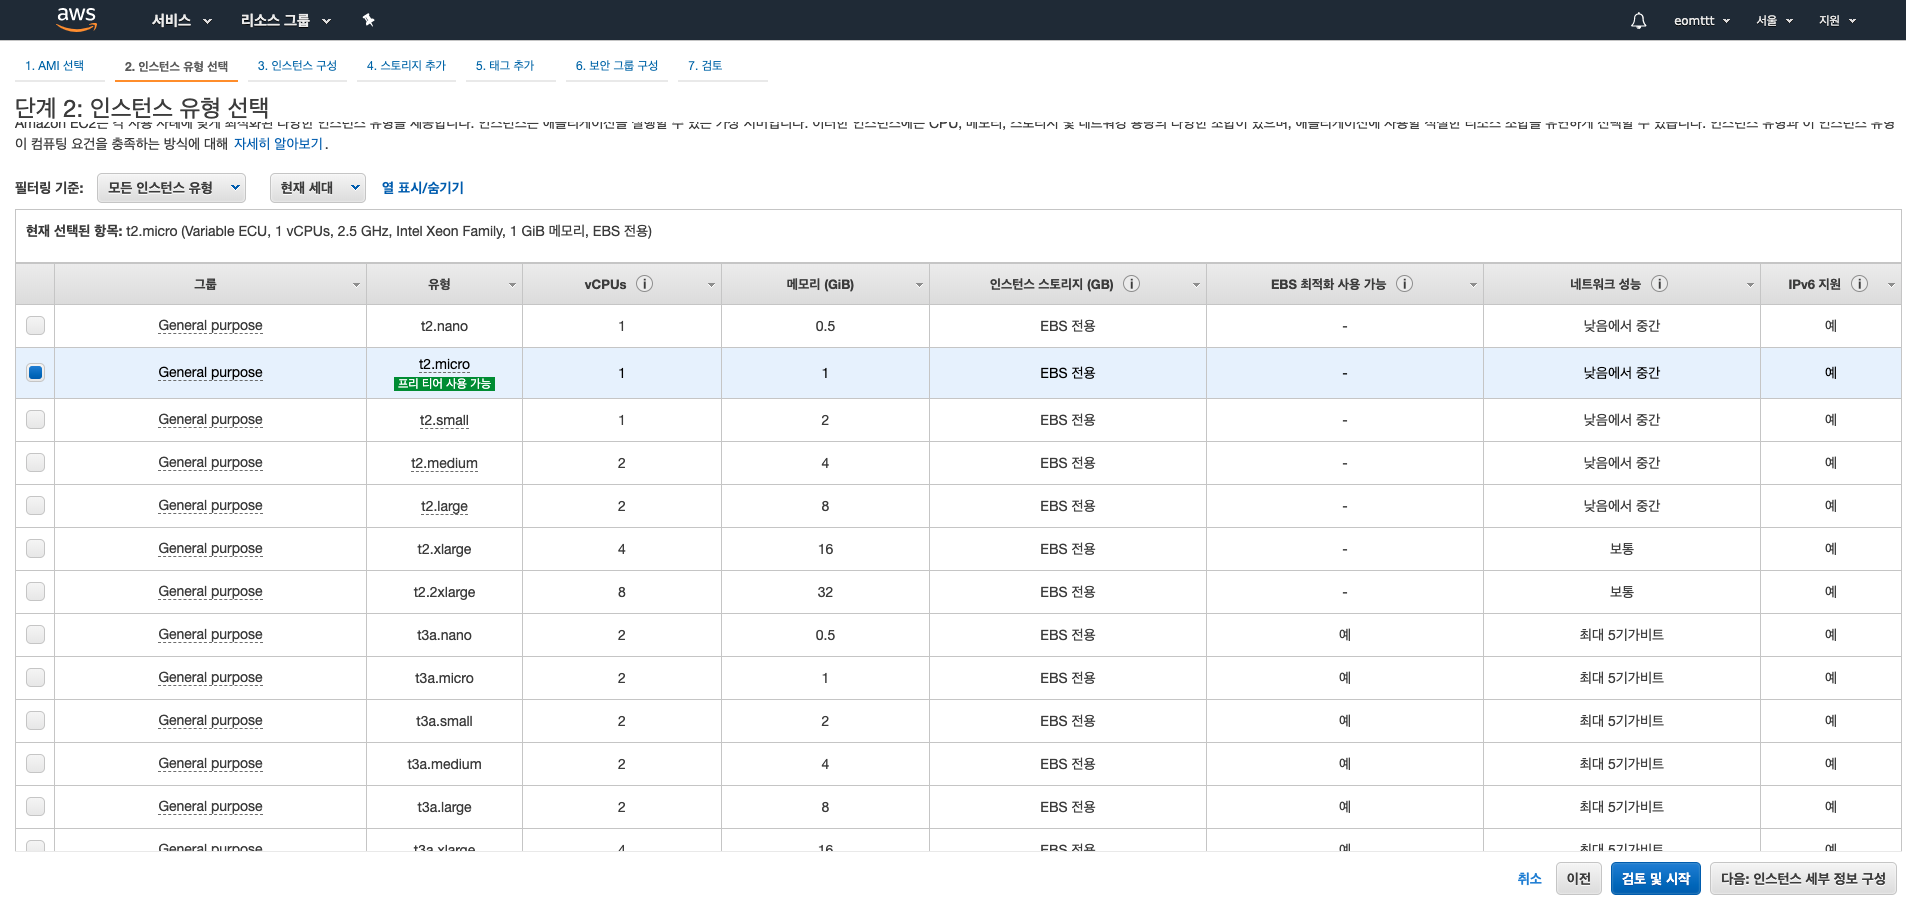Go to step 5. 태그 추가 tab
1906x903 pixels.
click(x=505, y=66)
